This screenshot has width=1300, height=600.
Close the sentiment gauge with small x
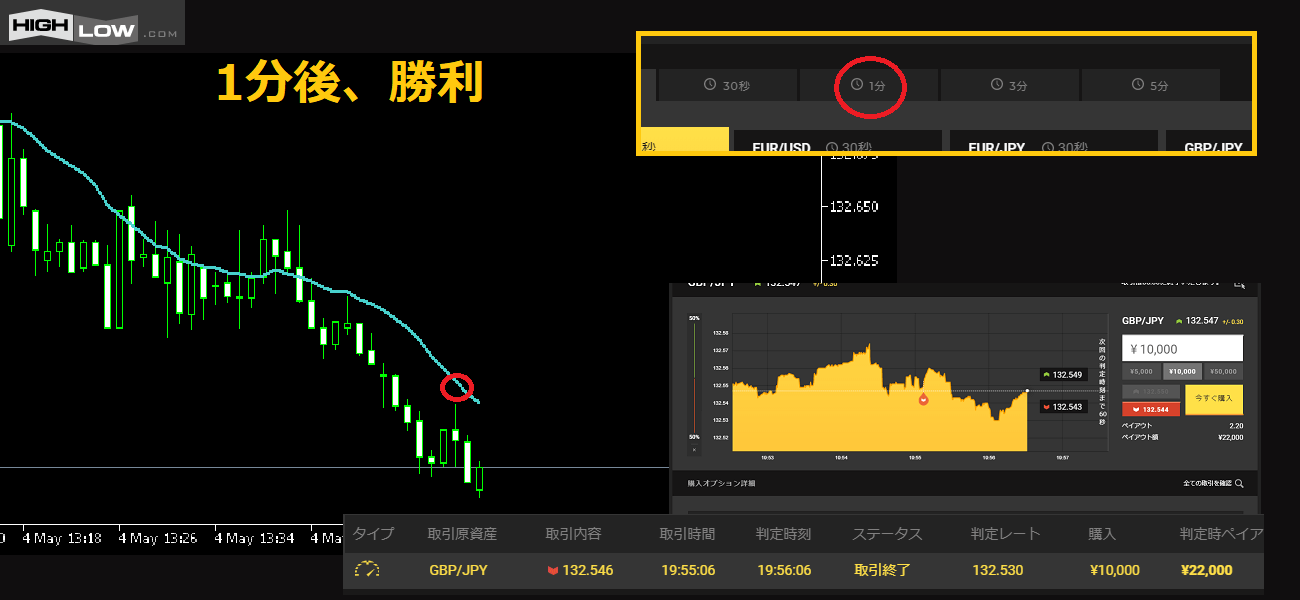tap(694, 450)
